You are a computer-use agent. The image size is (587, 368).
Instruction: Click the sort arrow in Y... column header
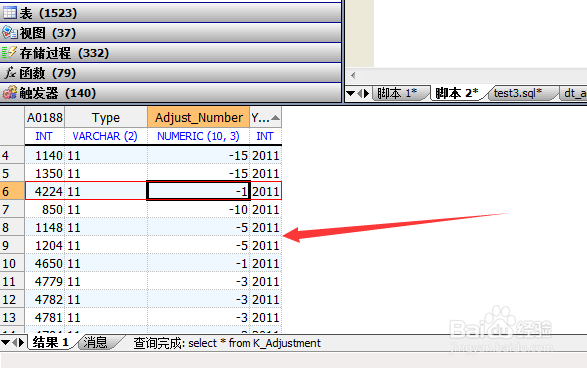276,118
